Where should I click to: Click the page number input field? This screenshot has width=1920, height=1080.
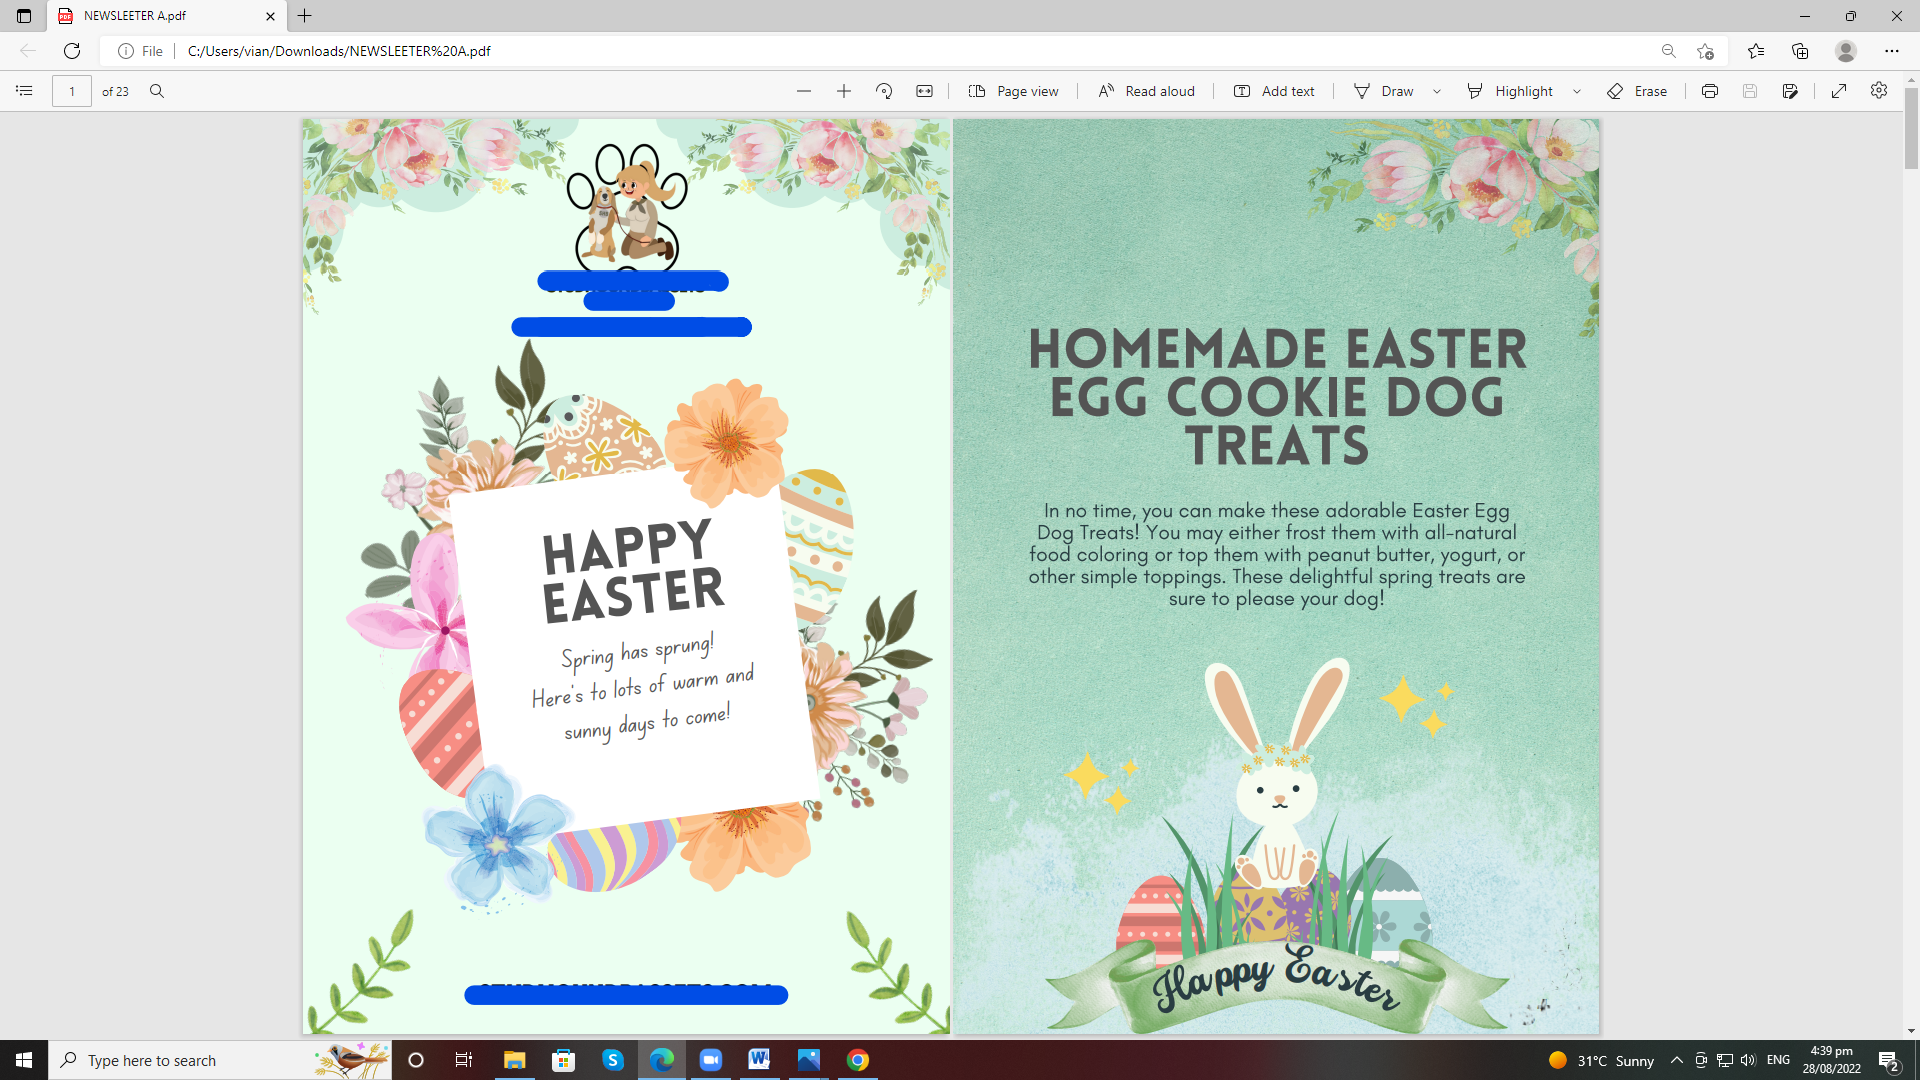(x=72, y=91)
